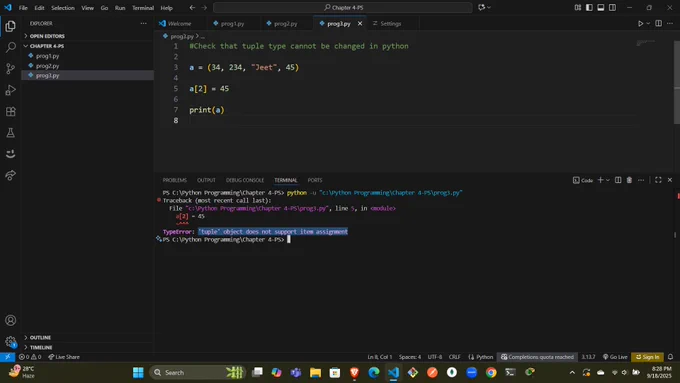This screenshot has width=680, height=383.
Task: Click Go Live in status bar
Action: [615, 357]
